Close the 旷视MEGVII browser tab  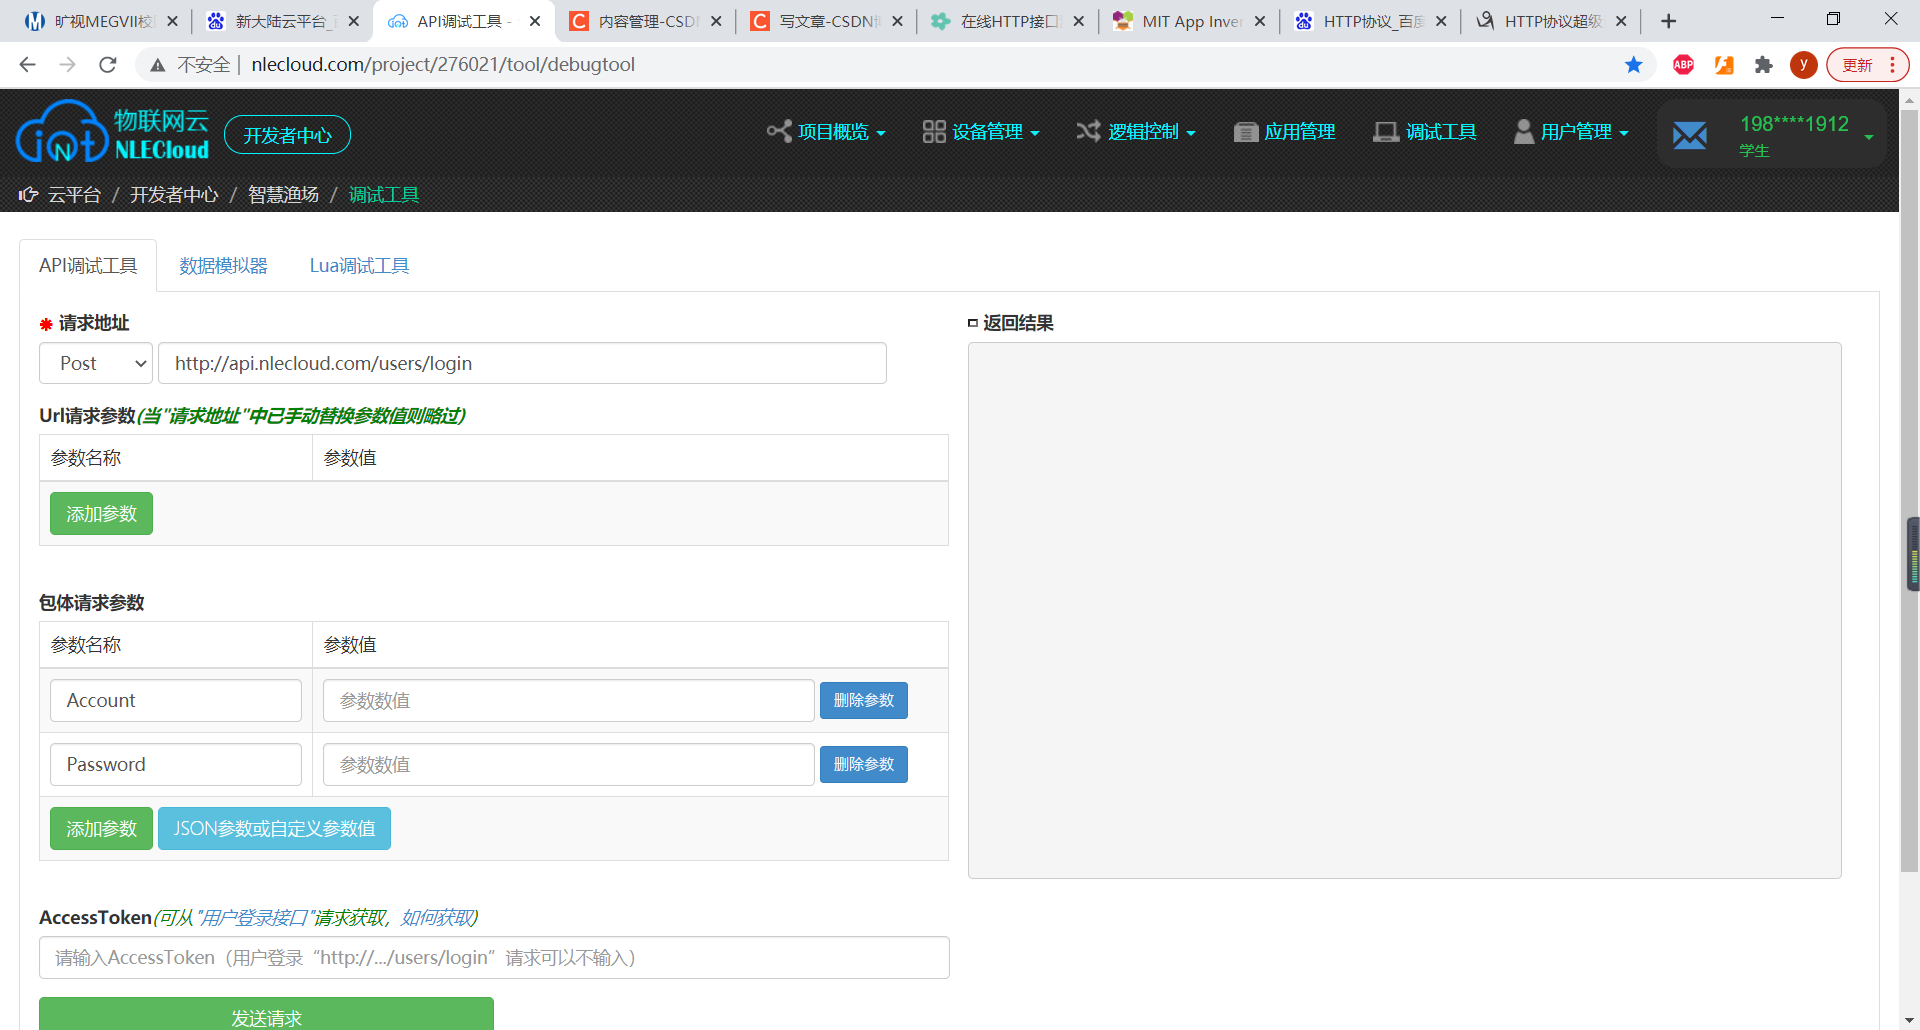172,21
